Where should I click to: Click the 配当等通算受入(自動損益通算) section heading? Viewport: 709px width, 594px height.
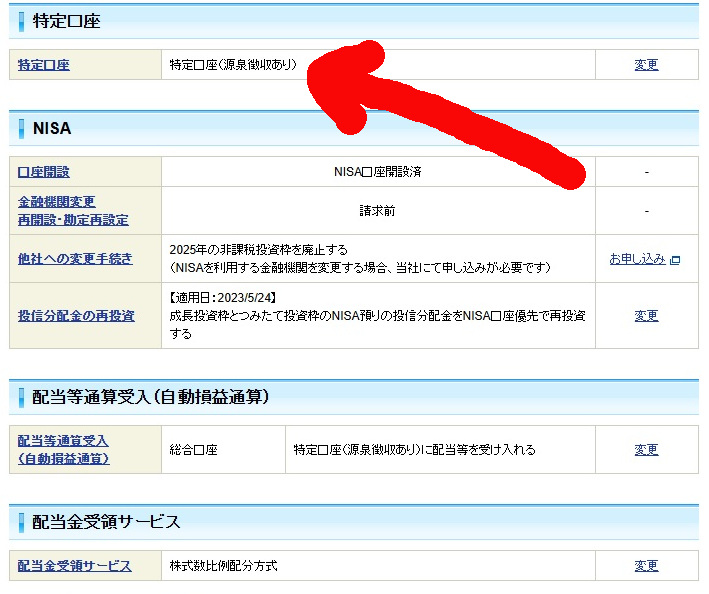click(150, 397)
